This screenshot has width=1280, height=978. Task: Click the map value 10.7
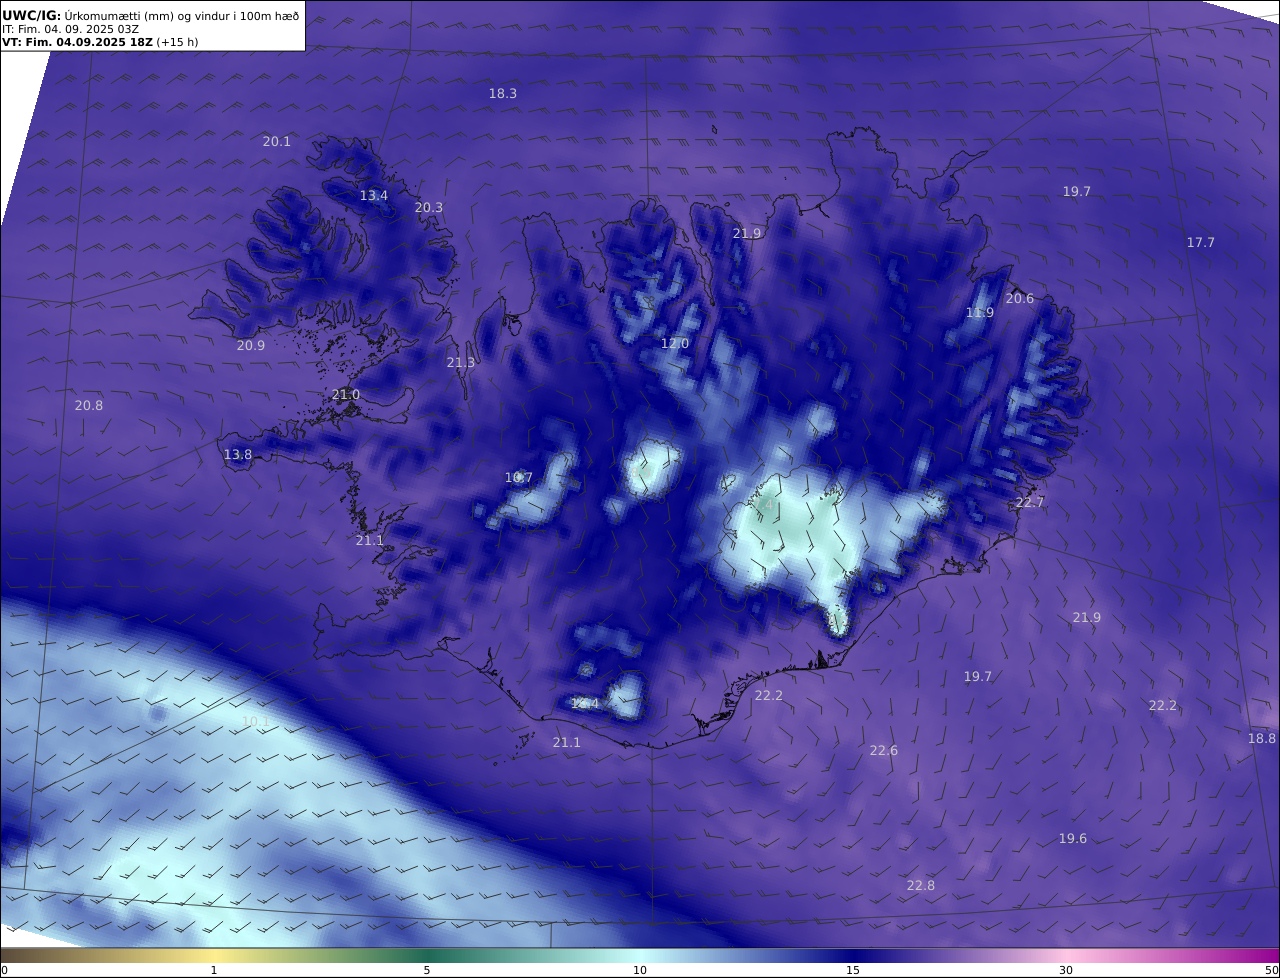[x=519, y=477]
